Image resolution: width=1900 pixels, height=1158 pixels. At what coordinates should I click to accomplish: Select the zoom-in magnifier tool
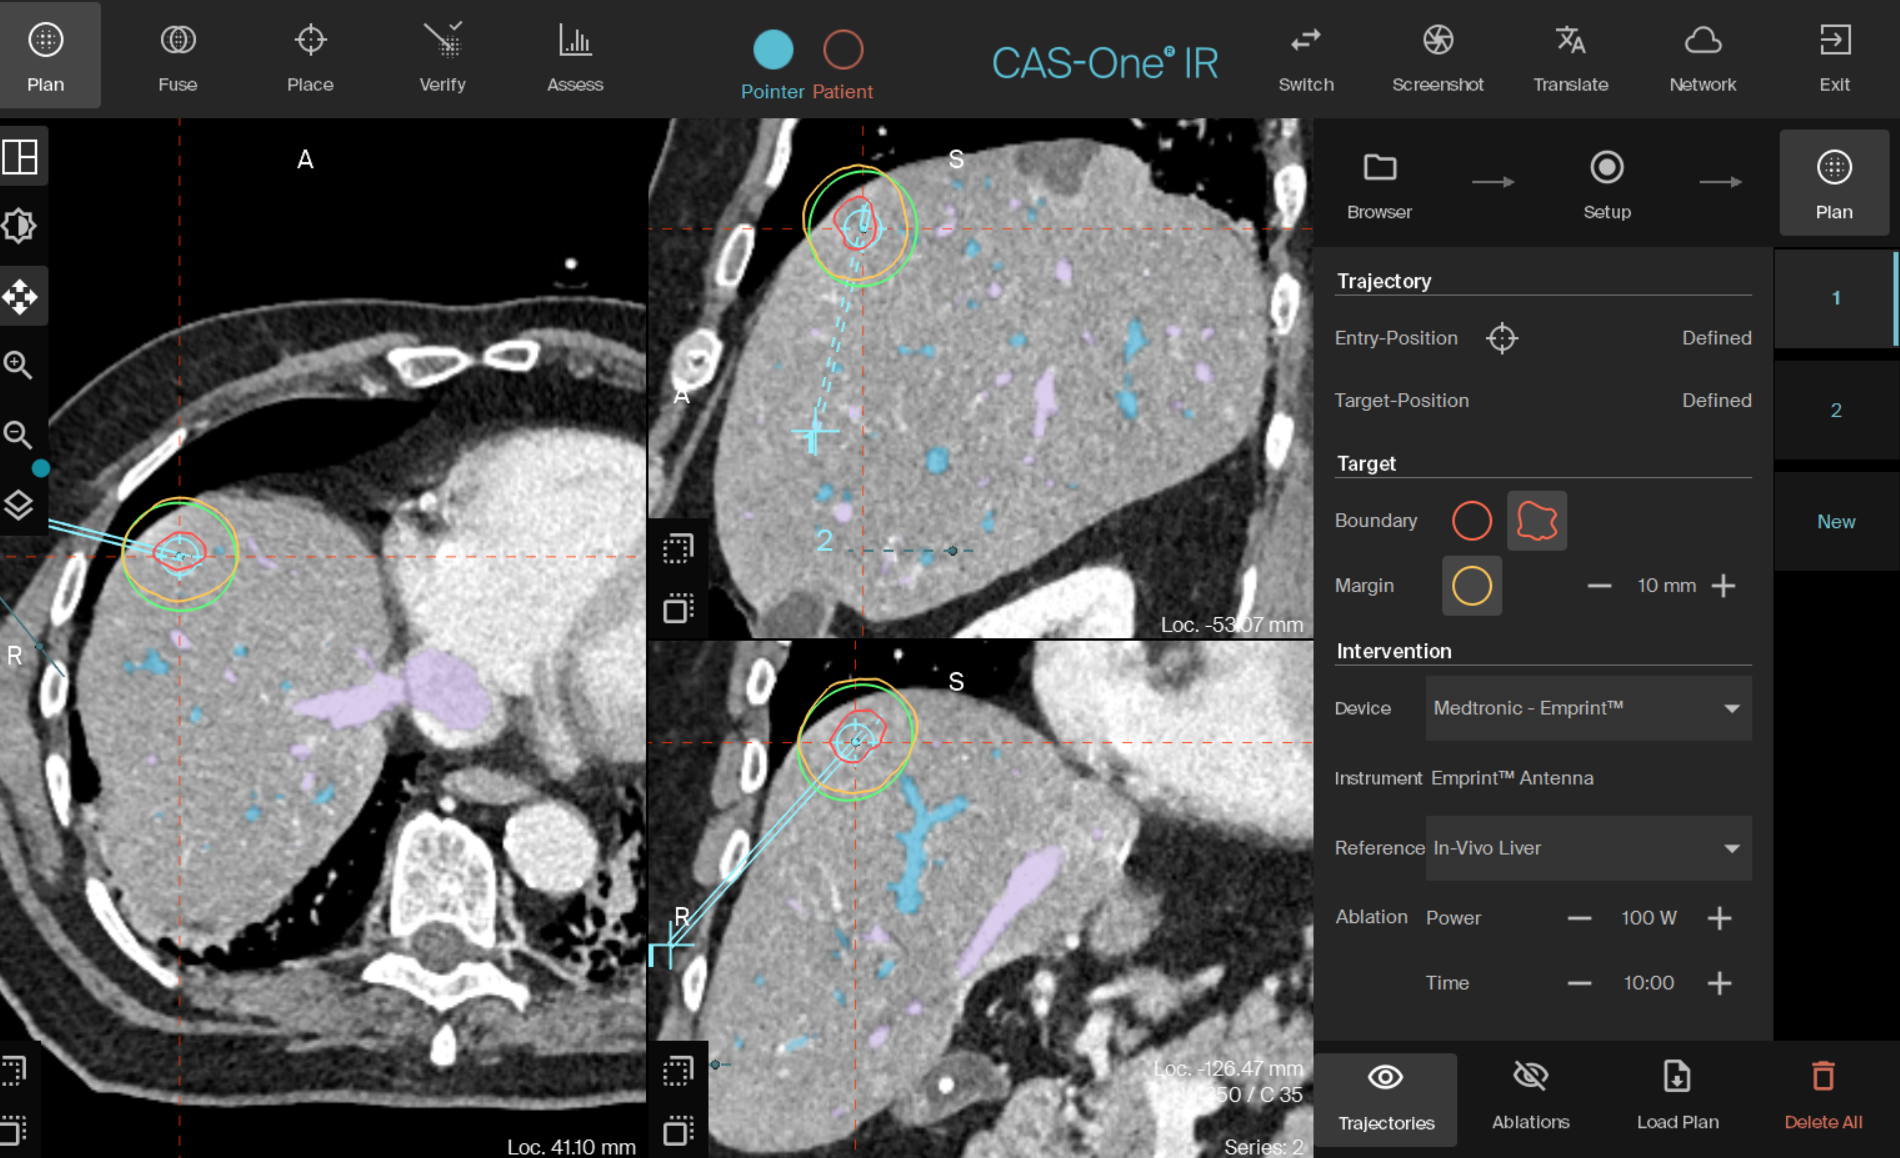pyautogui.click(x=21, y=365)
